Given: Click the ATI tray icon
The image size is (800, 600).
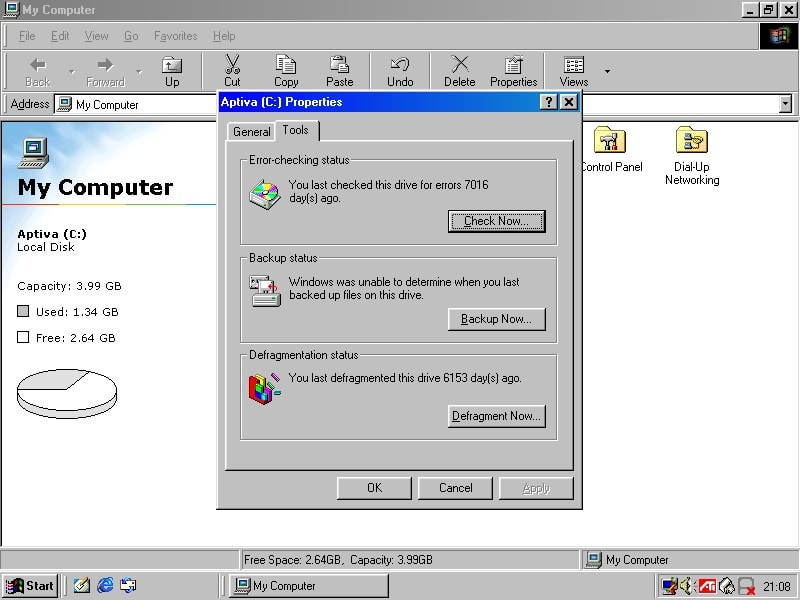Looking at the screenshot, I should tap(707, 586).
